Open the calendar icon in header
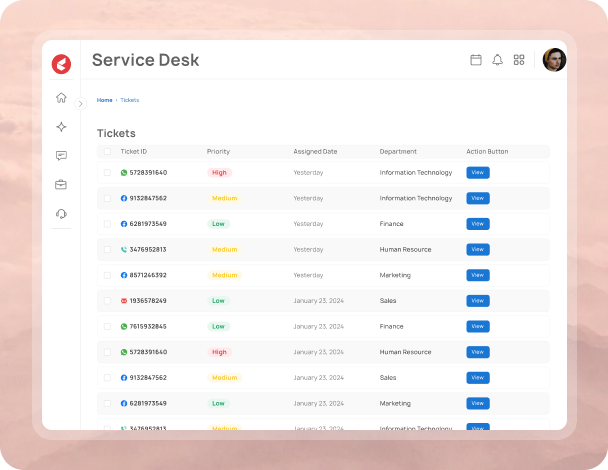The height and width of the screenshot is (470, 608). (x=476, y=60)
